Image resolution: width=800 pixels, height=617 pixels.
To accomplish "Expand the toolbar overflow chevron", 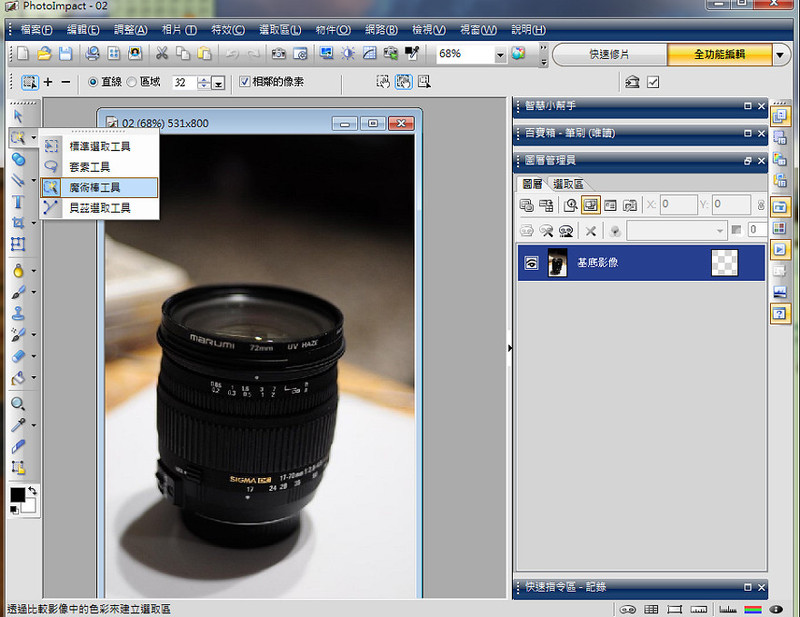I will (543, 47).
